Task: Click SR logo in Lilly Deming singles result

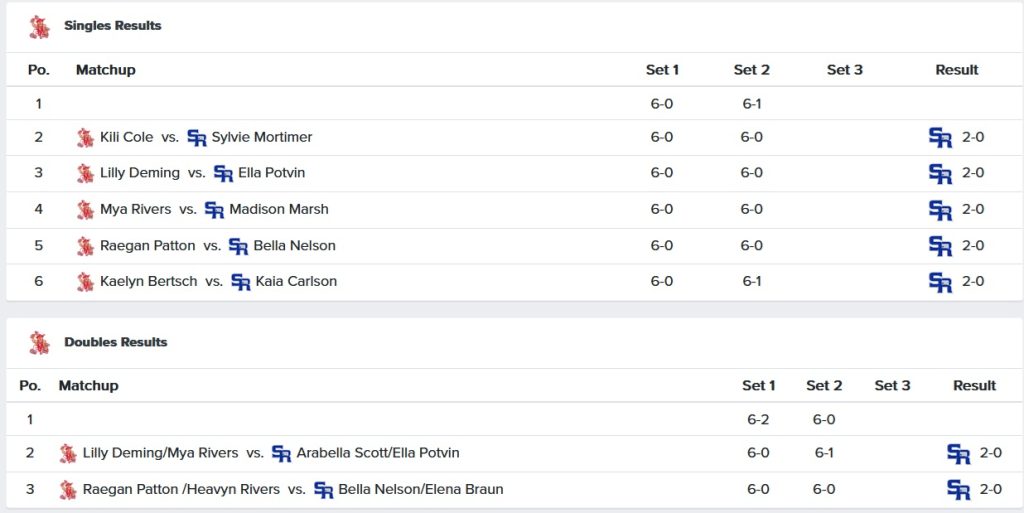Action: tap(940, 173)
